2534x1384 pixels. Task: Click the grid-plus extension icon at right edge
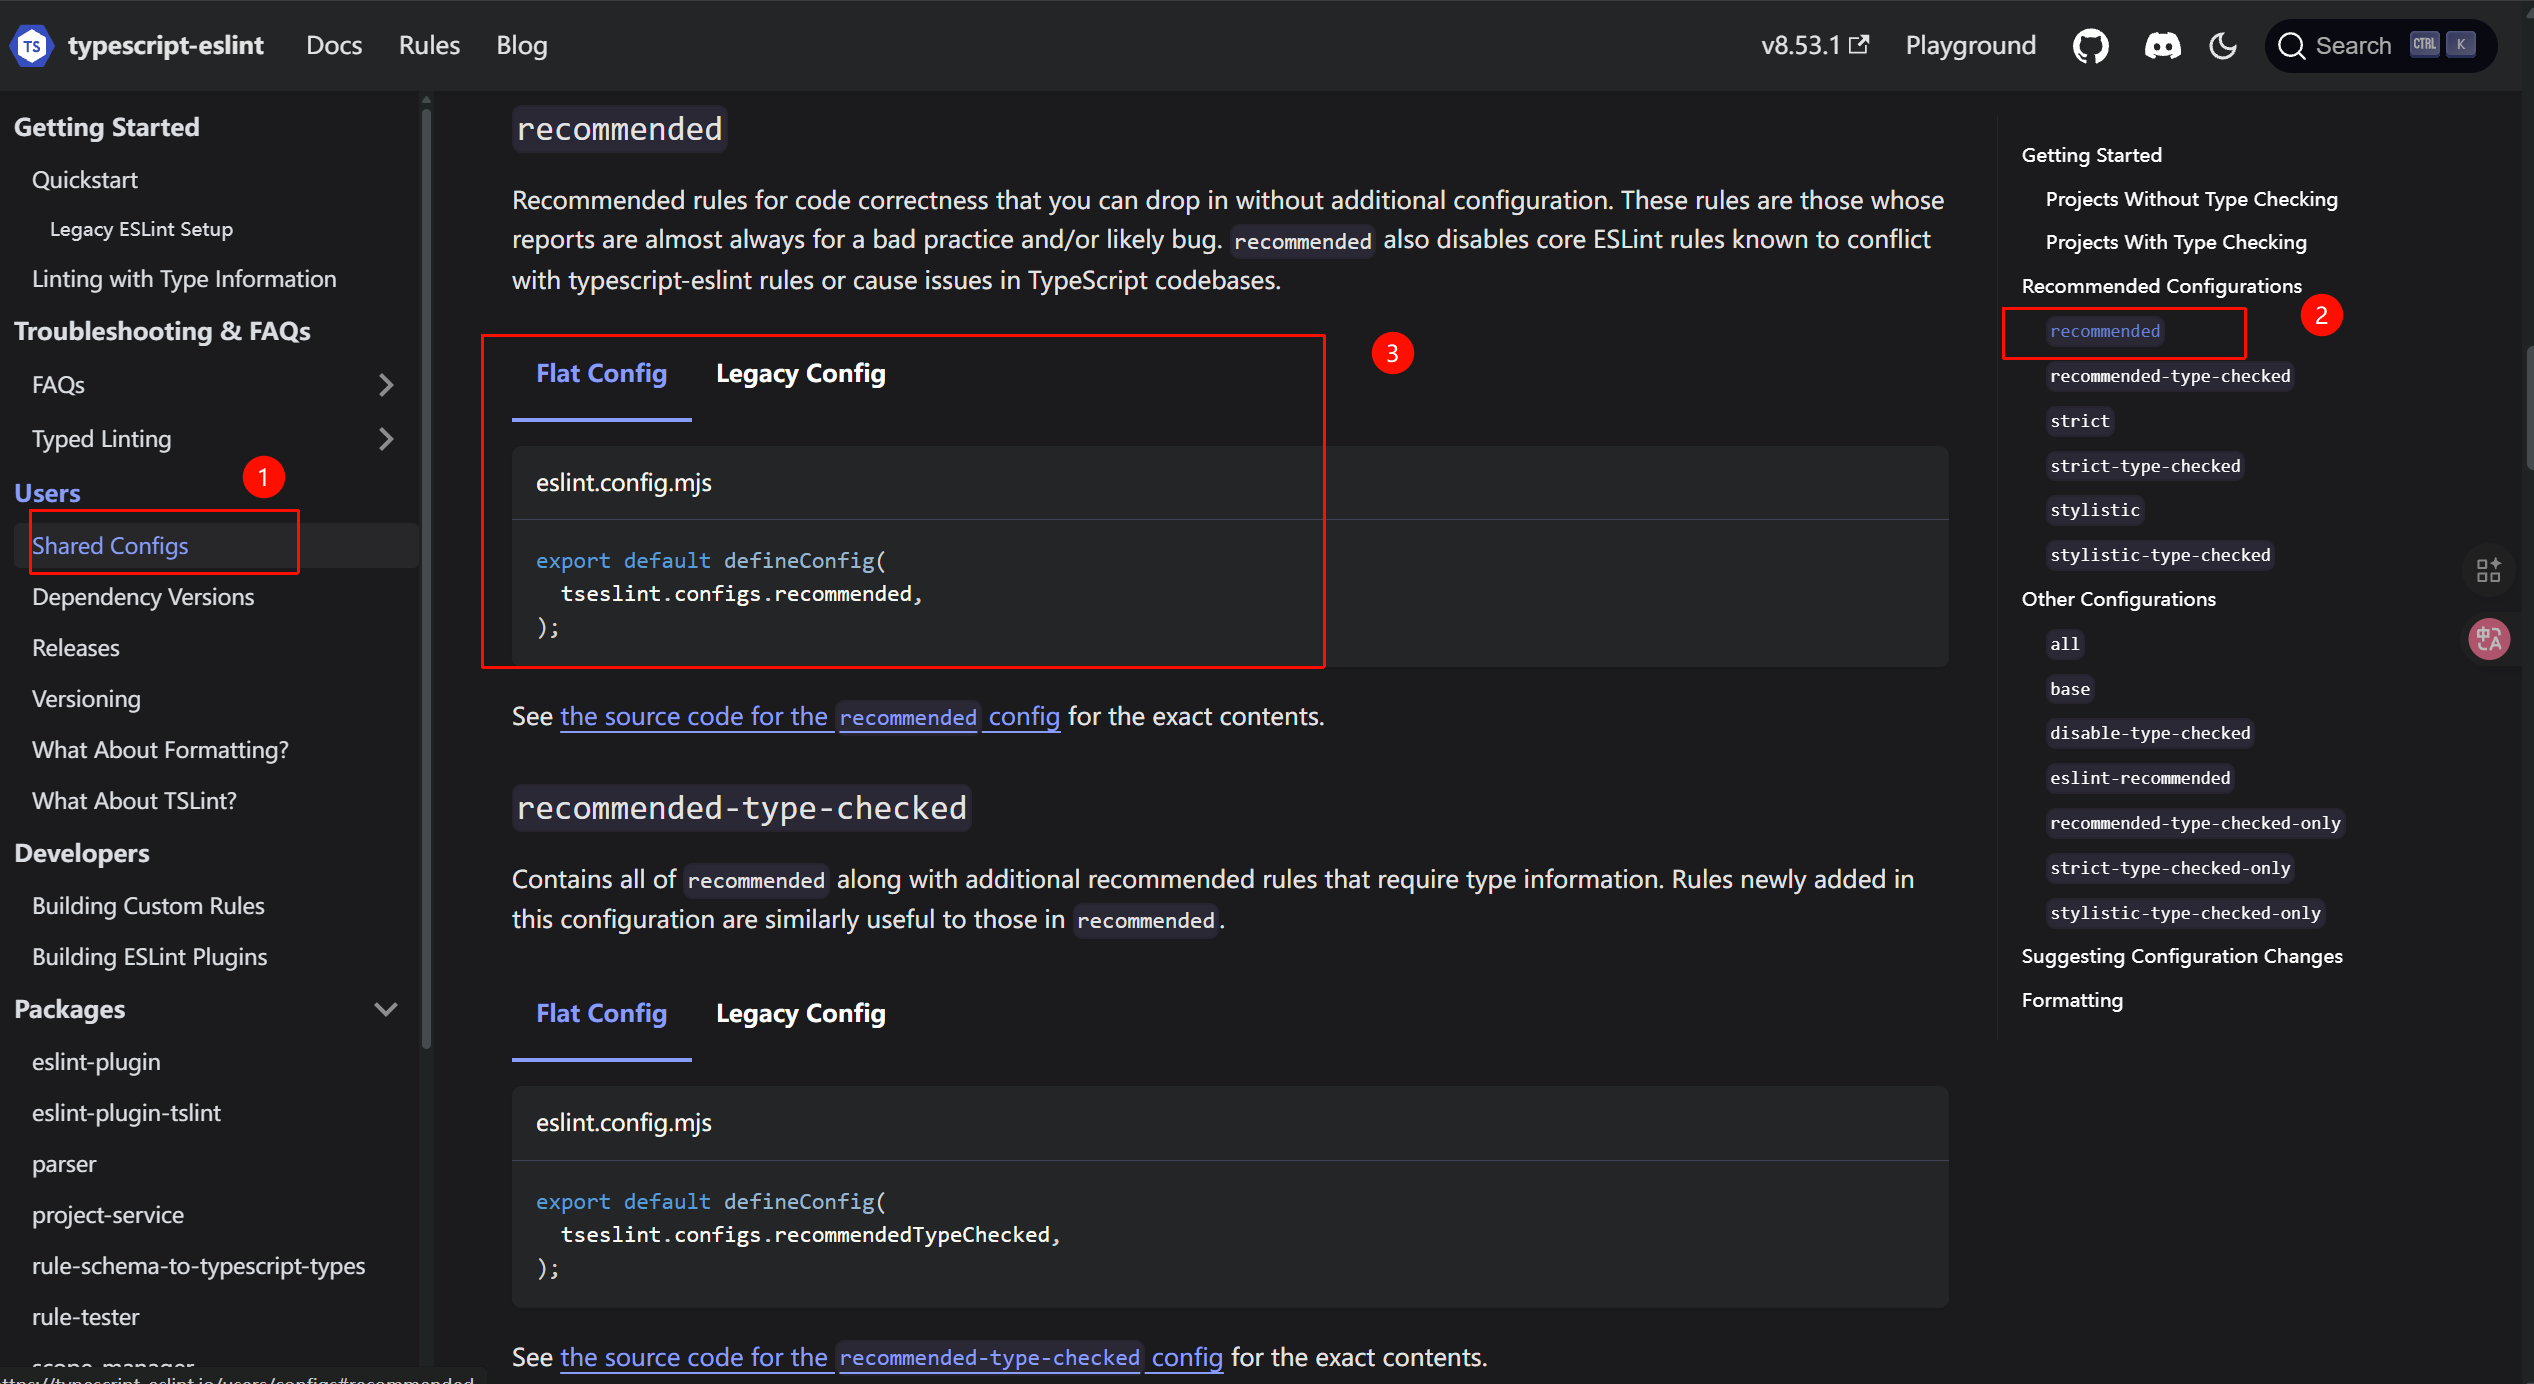click(x=2488, y=570)
